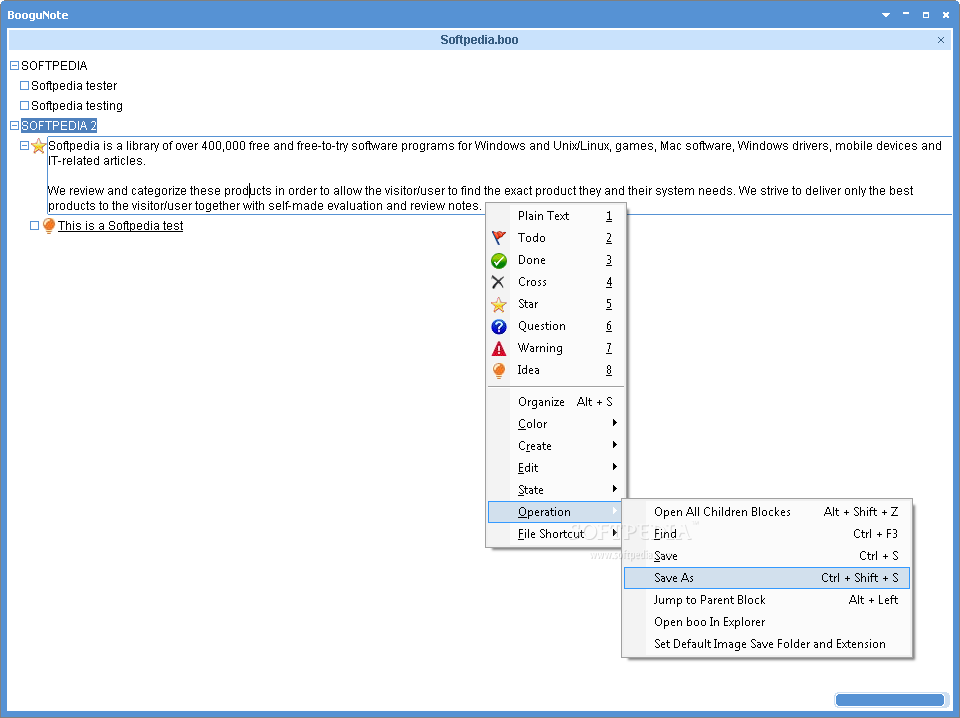Toggle the box next to Softpedia tester
Image resolution: width=960 pixels, height=718 pixels.
click(24, 86)
